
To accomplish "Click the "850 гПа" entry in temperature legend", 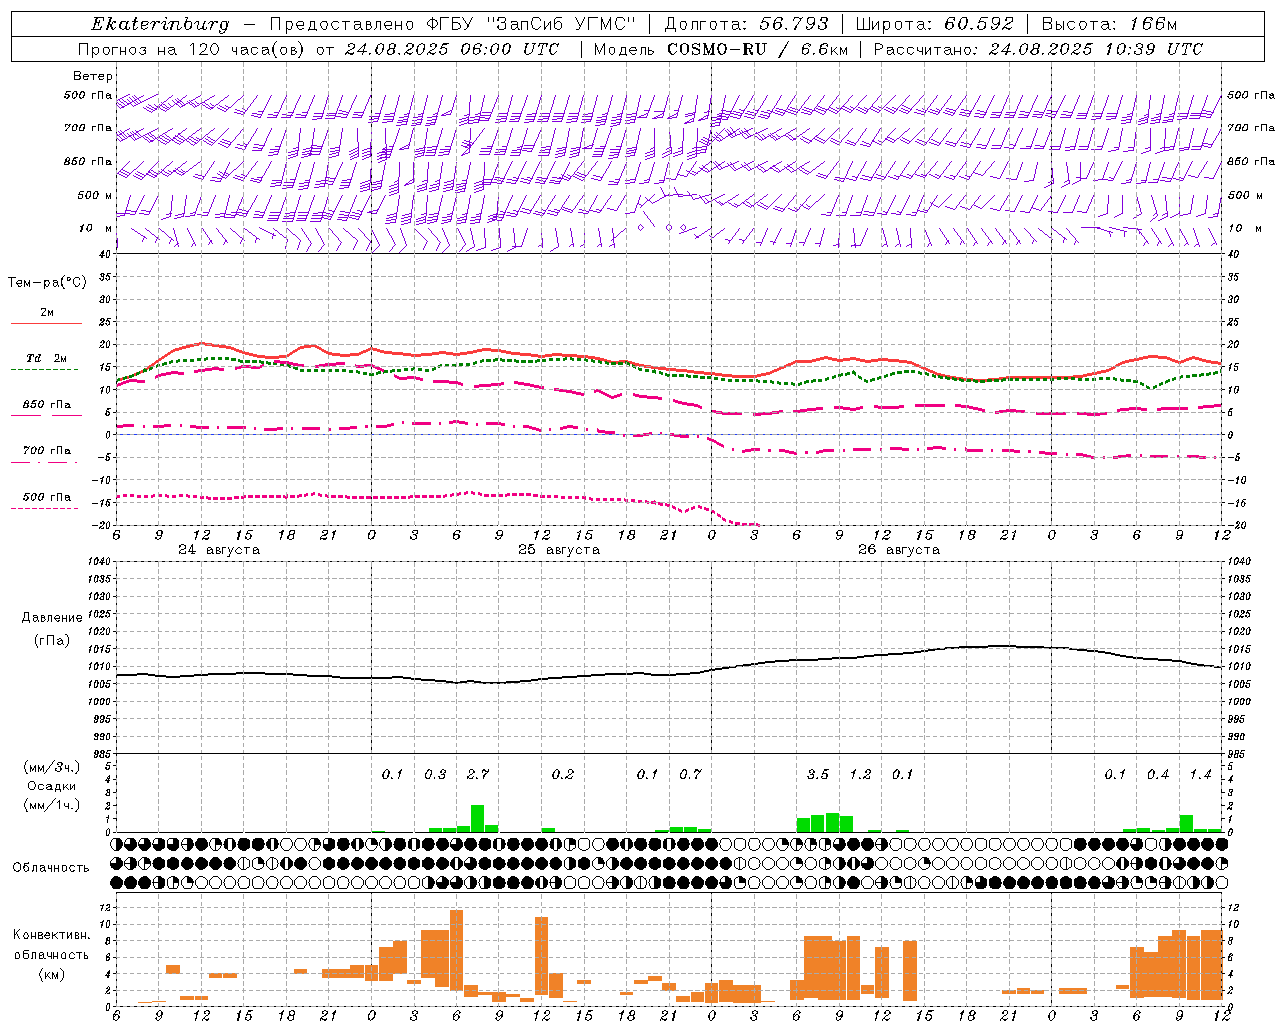I will point(46,405).
